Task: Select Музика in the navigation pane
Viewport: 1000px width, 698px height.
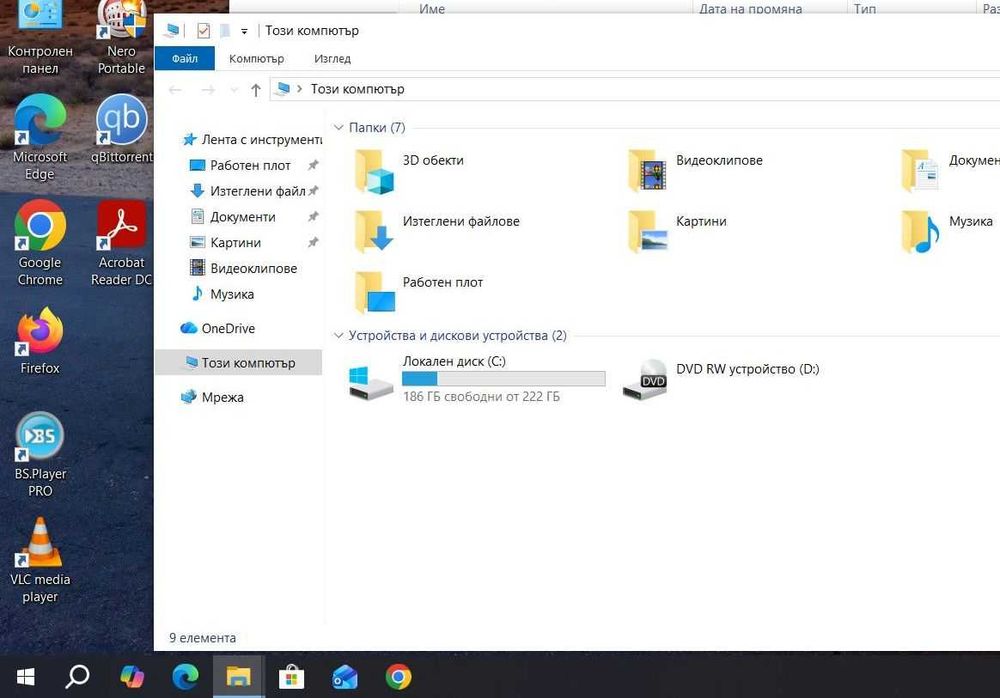Action: click(222, 294)
